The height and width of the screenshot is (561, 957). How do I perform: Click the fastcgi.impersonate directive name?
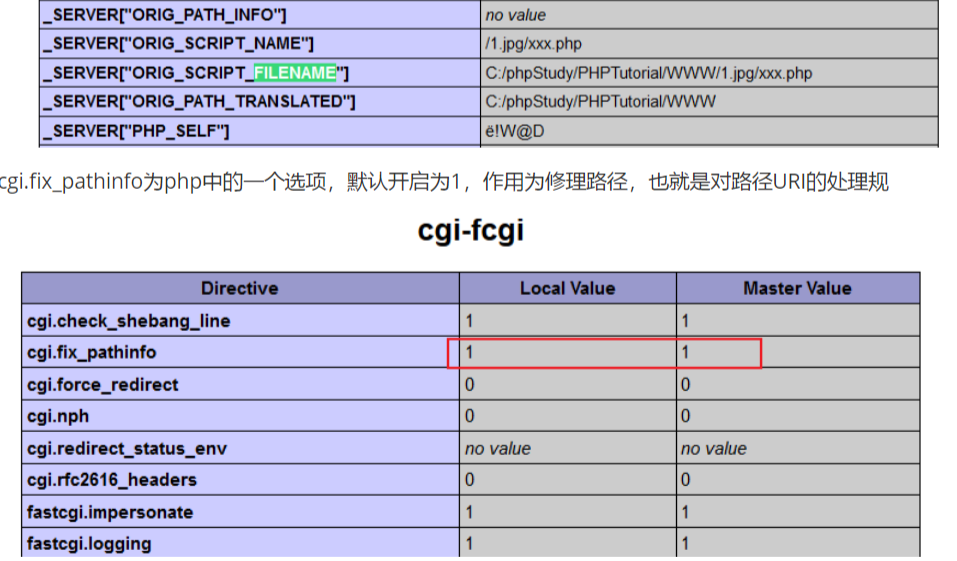[110, 512]
